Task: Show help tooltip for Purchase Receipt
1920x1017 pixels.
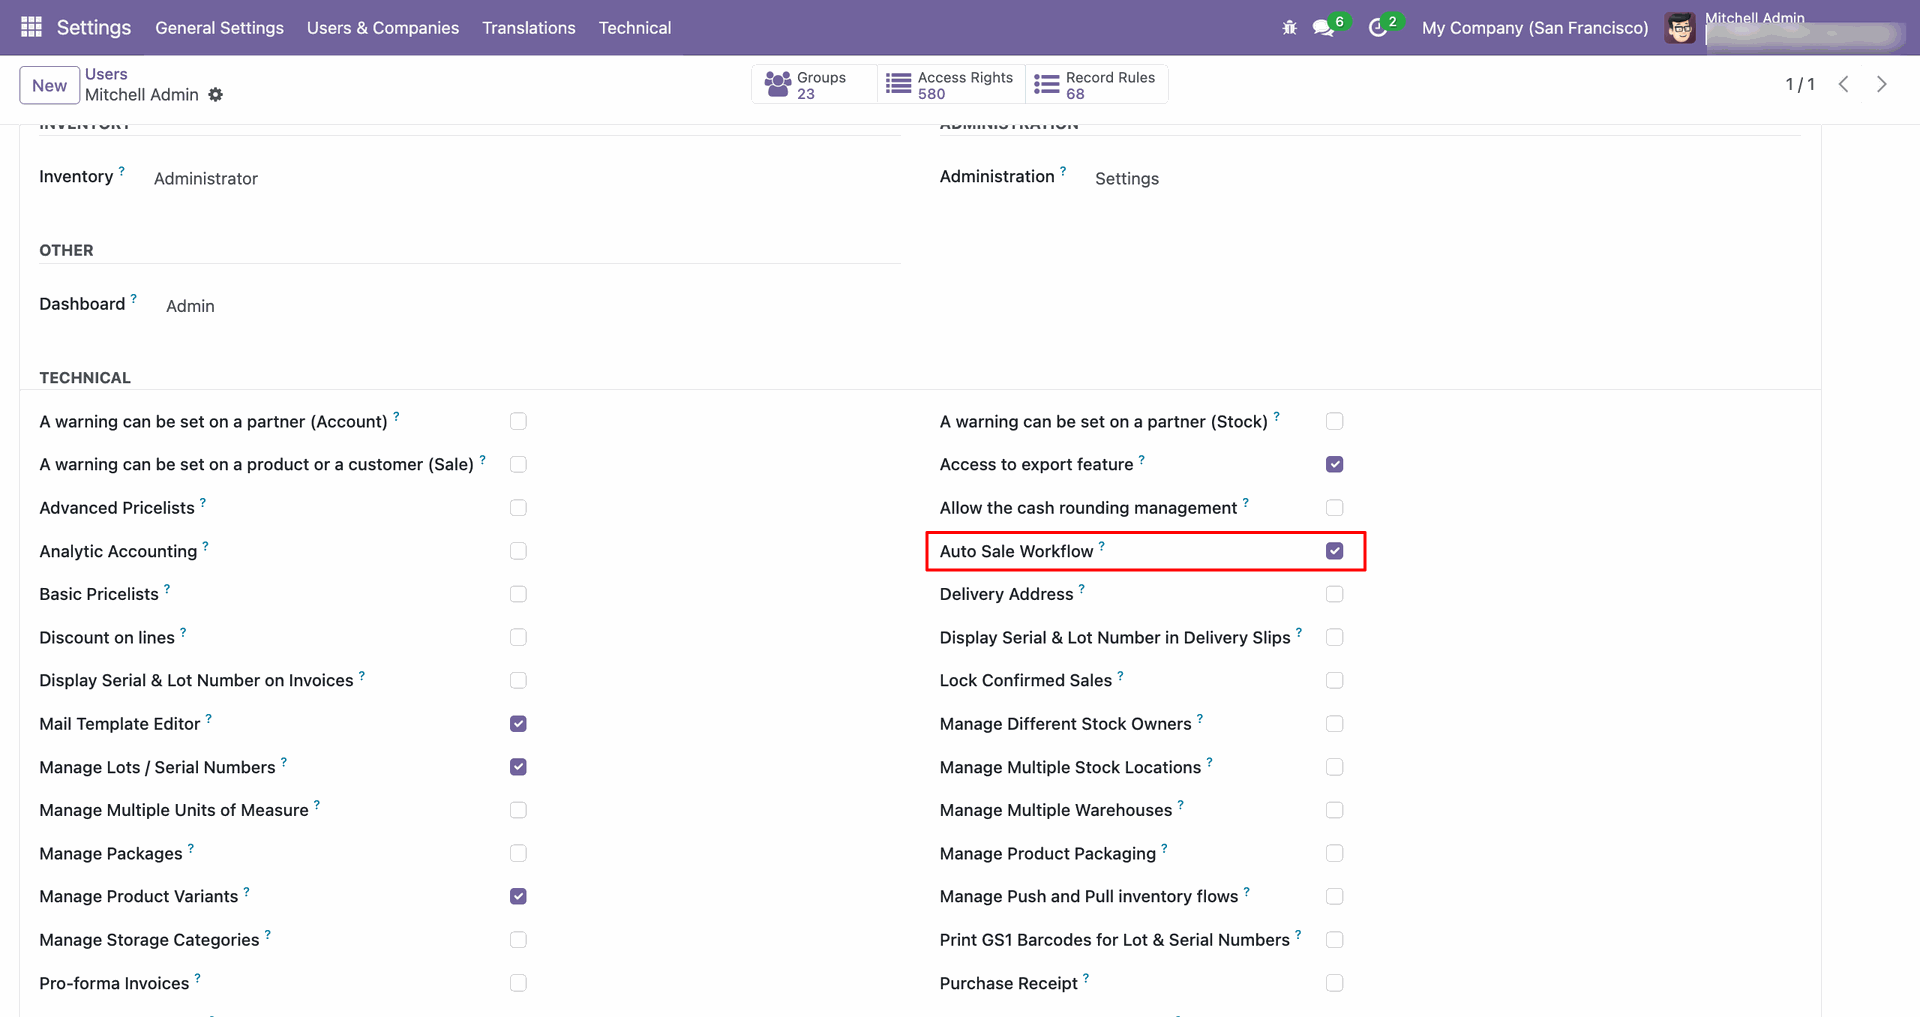Action: coord(1086,978)
